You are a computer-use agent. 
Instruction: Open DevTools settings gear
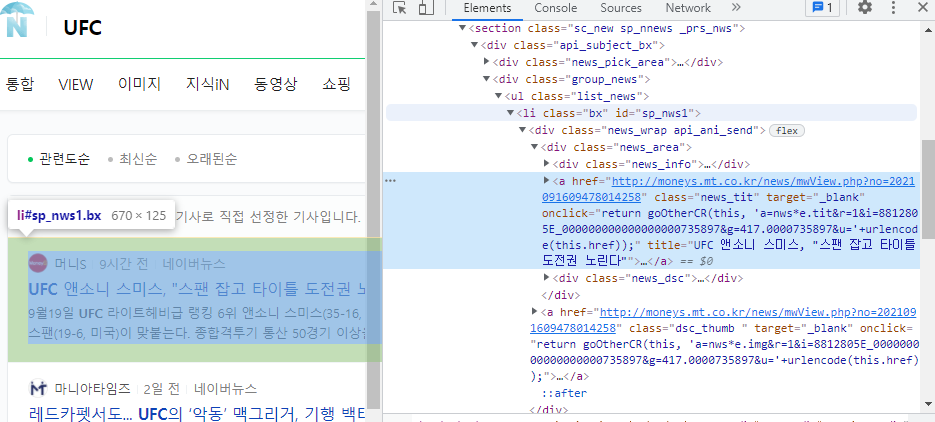tap(865, 8)
